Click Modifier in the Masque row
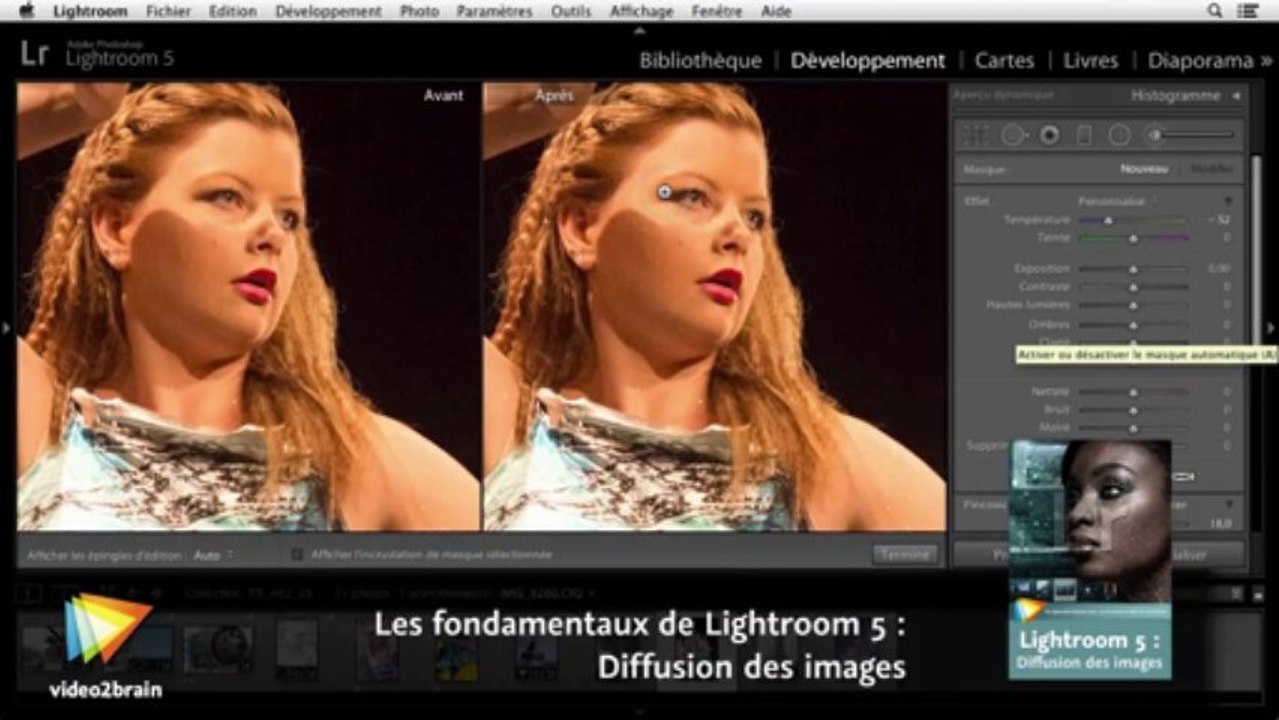The height and width of the screenshot is (720, 1279). [1212, 169]
